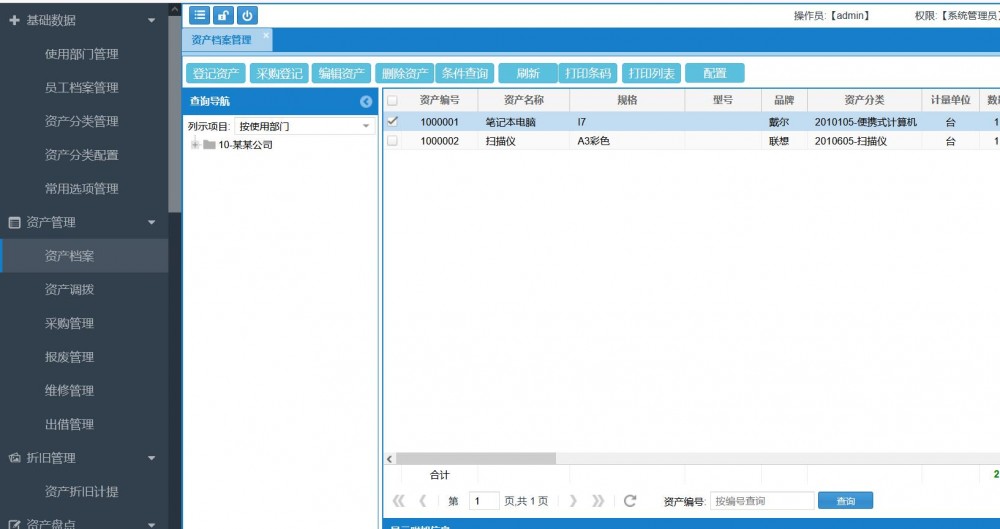
Task: Collapse the 基础数据 sidebar section
Action: pos(152,20)
